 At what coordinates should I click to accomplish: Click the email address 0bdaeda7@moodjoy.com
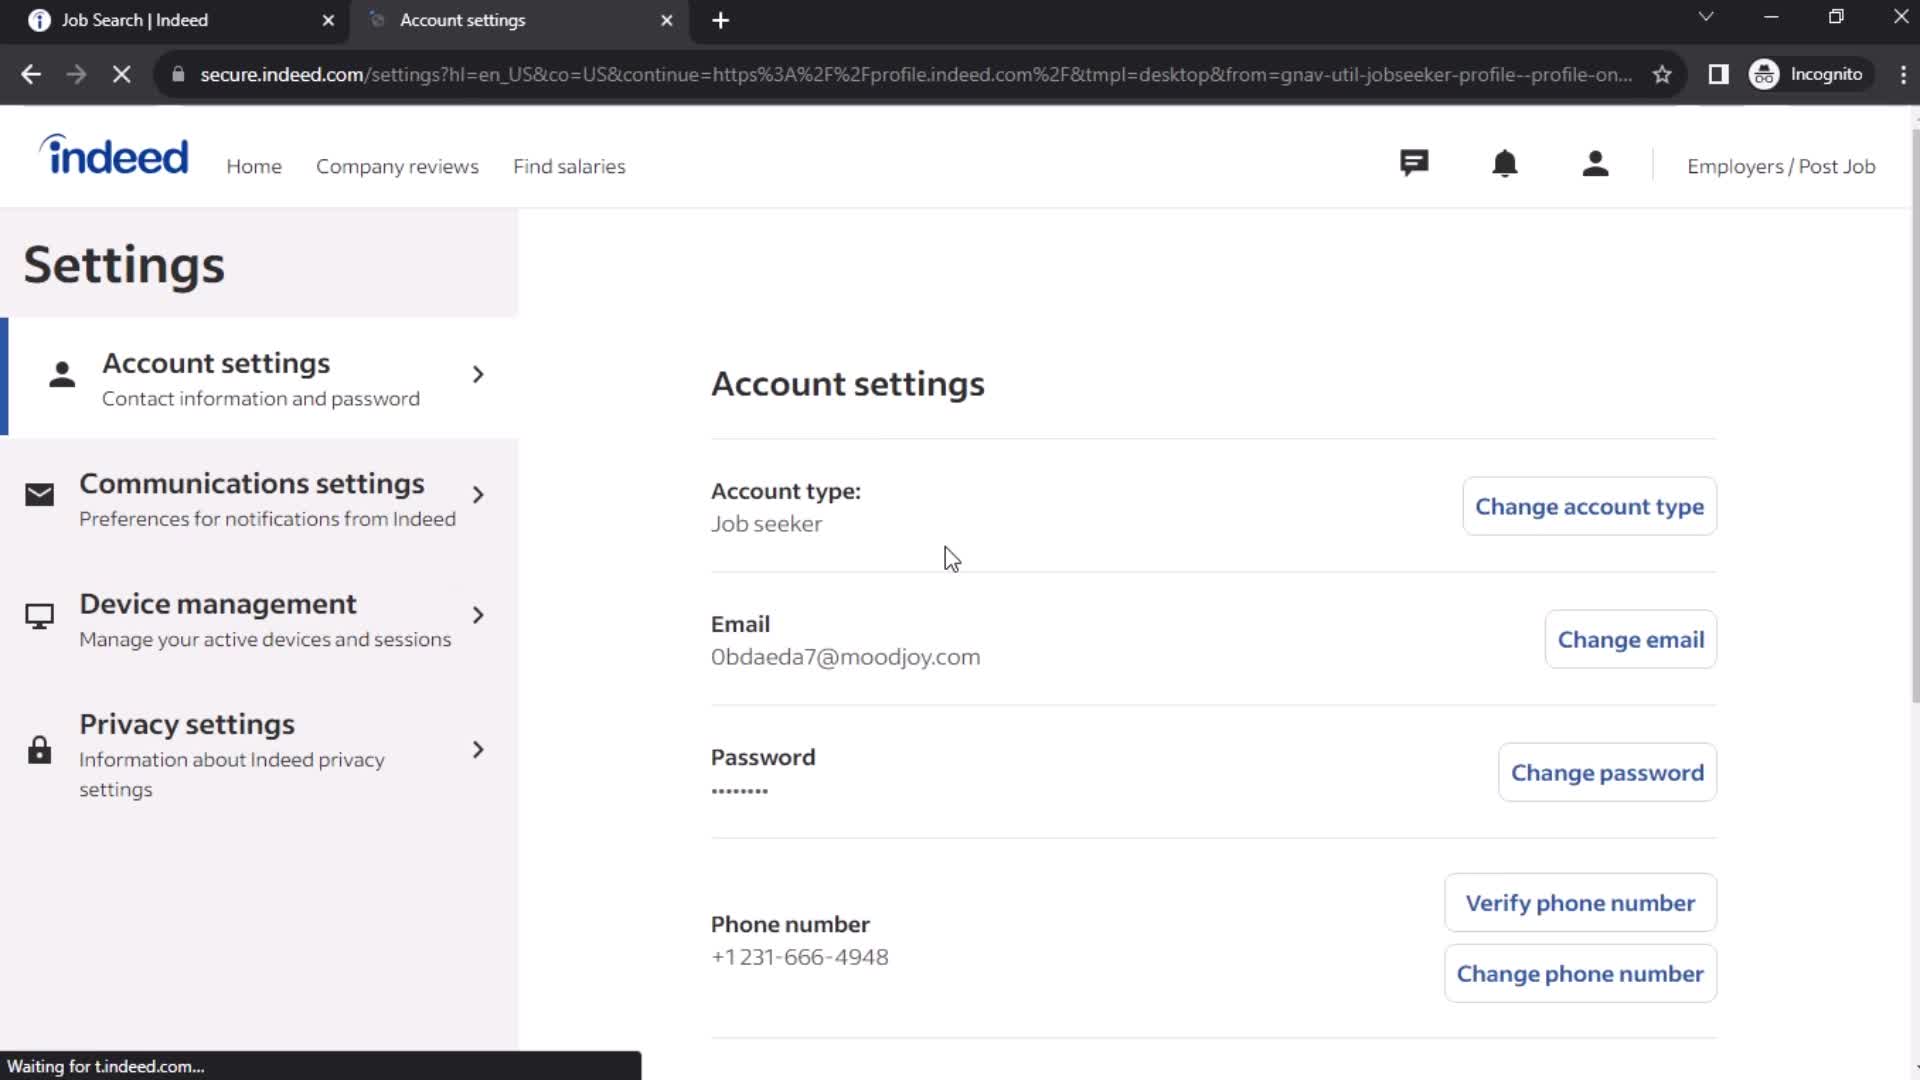(845, 657)
